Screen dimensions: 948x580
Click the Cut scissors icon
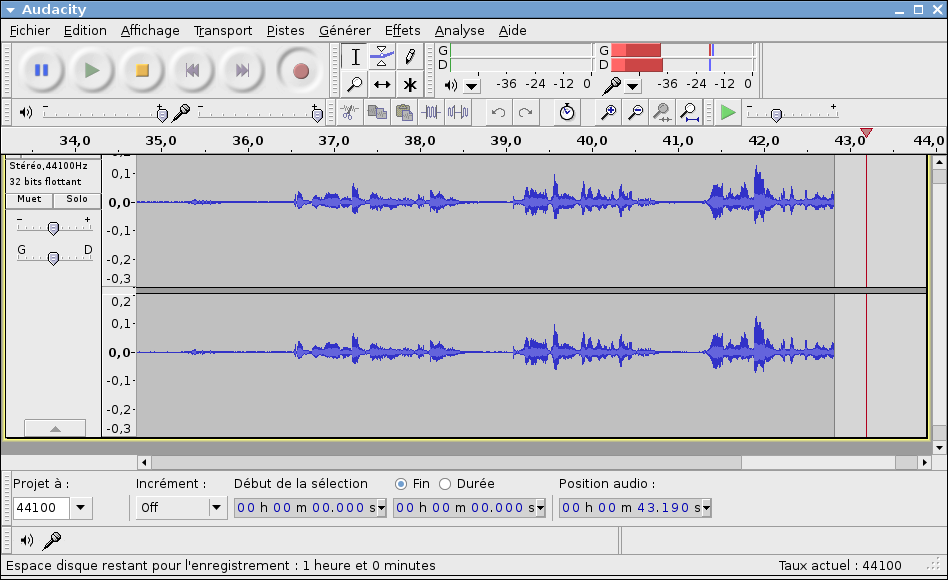[349, 112]
